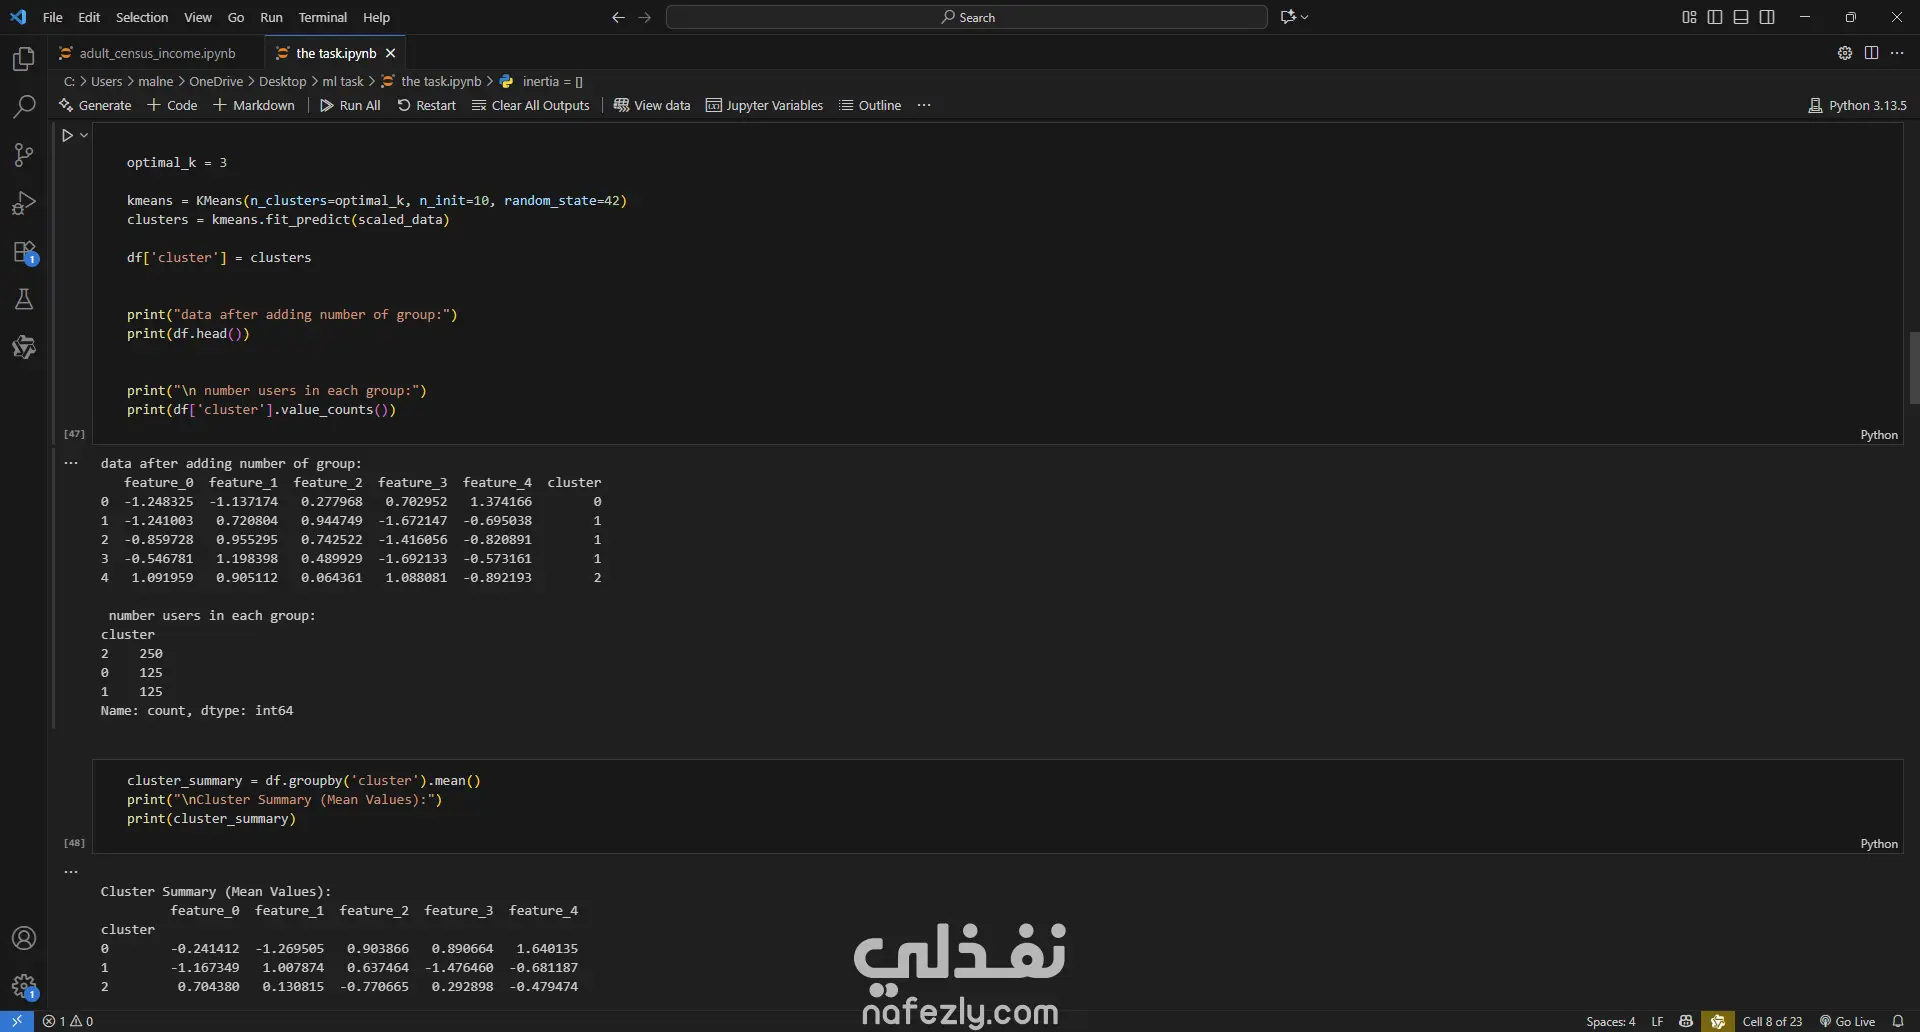Screen dimensions: 1920x1032
Task: Go back with the left arrow
Action: [x=618, y=17]
